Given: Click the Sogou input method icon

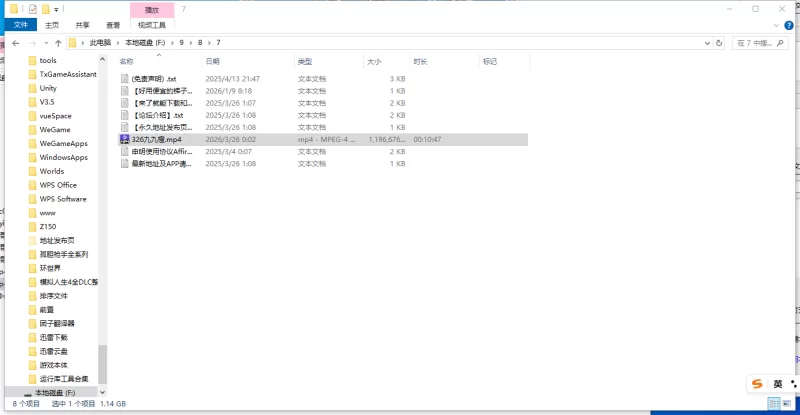Looking at the screenshot, I should [x=756, y=384].
